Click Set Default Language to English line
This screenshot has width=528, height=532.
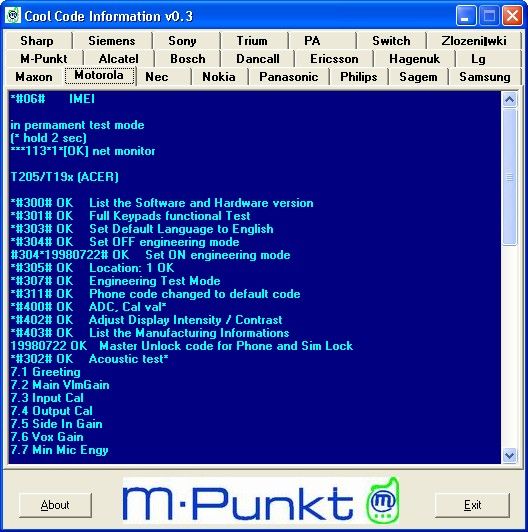click(142, 229)
